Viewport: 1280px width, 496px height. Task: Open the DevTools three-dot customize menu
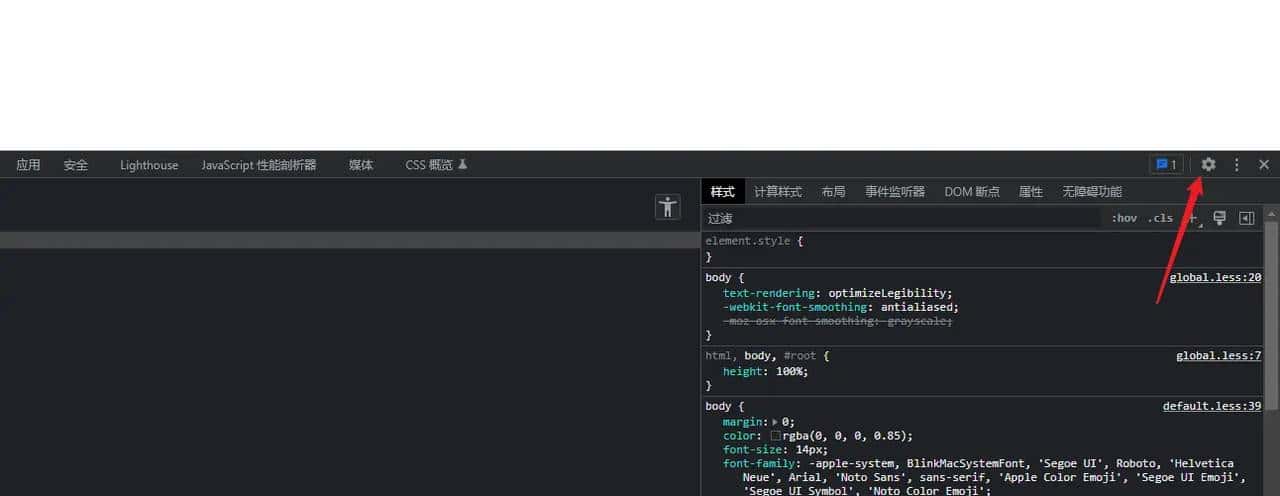pos(1237,165)
